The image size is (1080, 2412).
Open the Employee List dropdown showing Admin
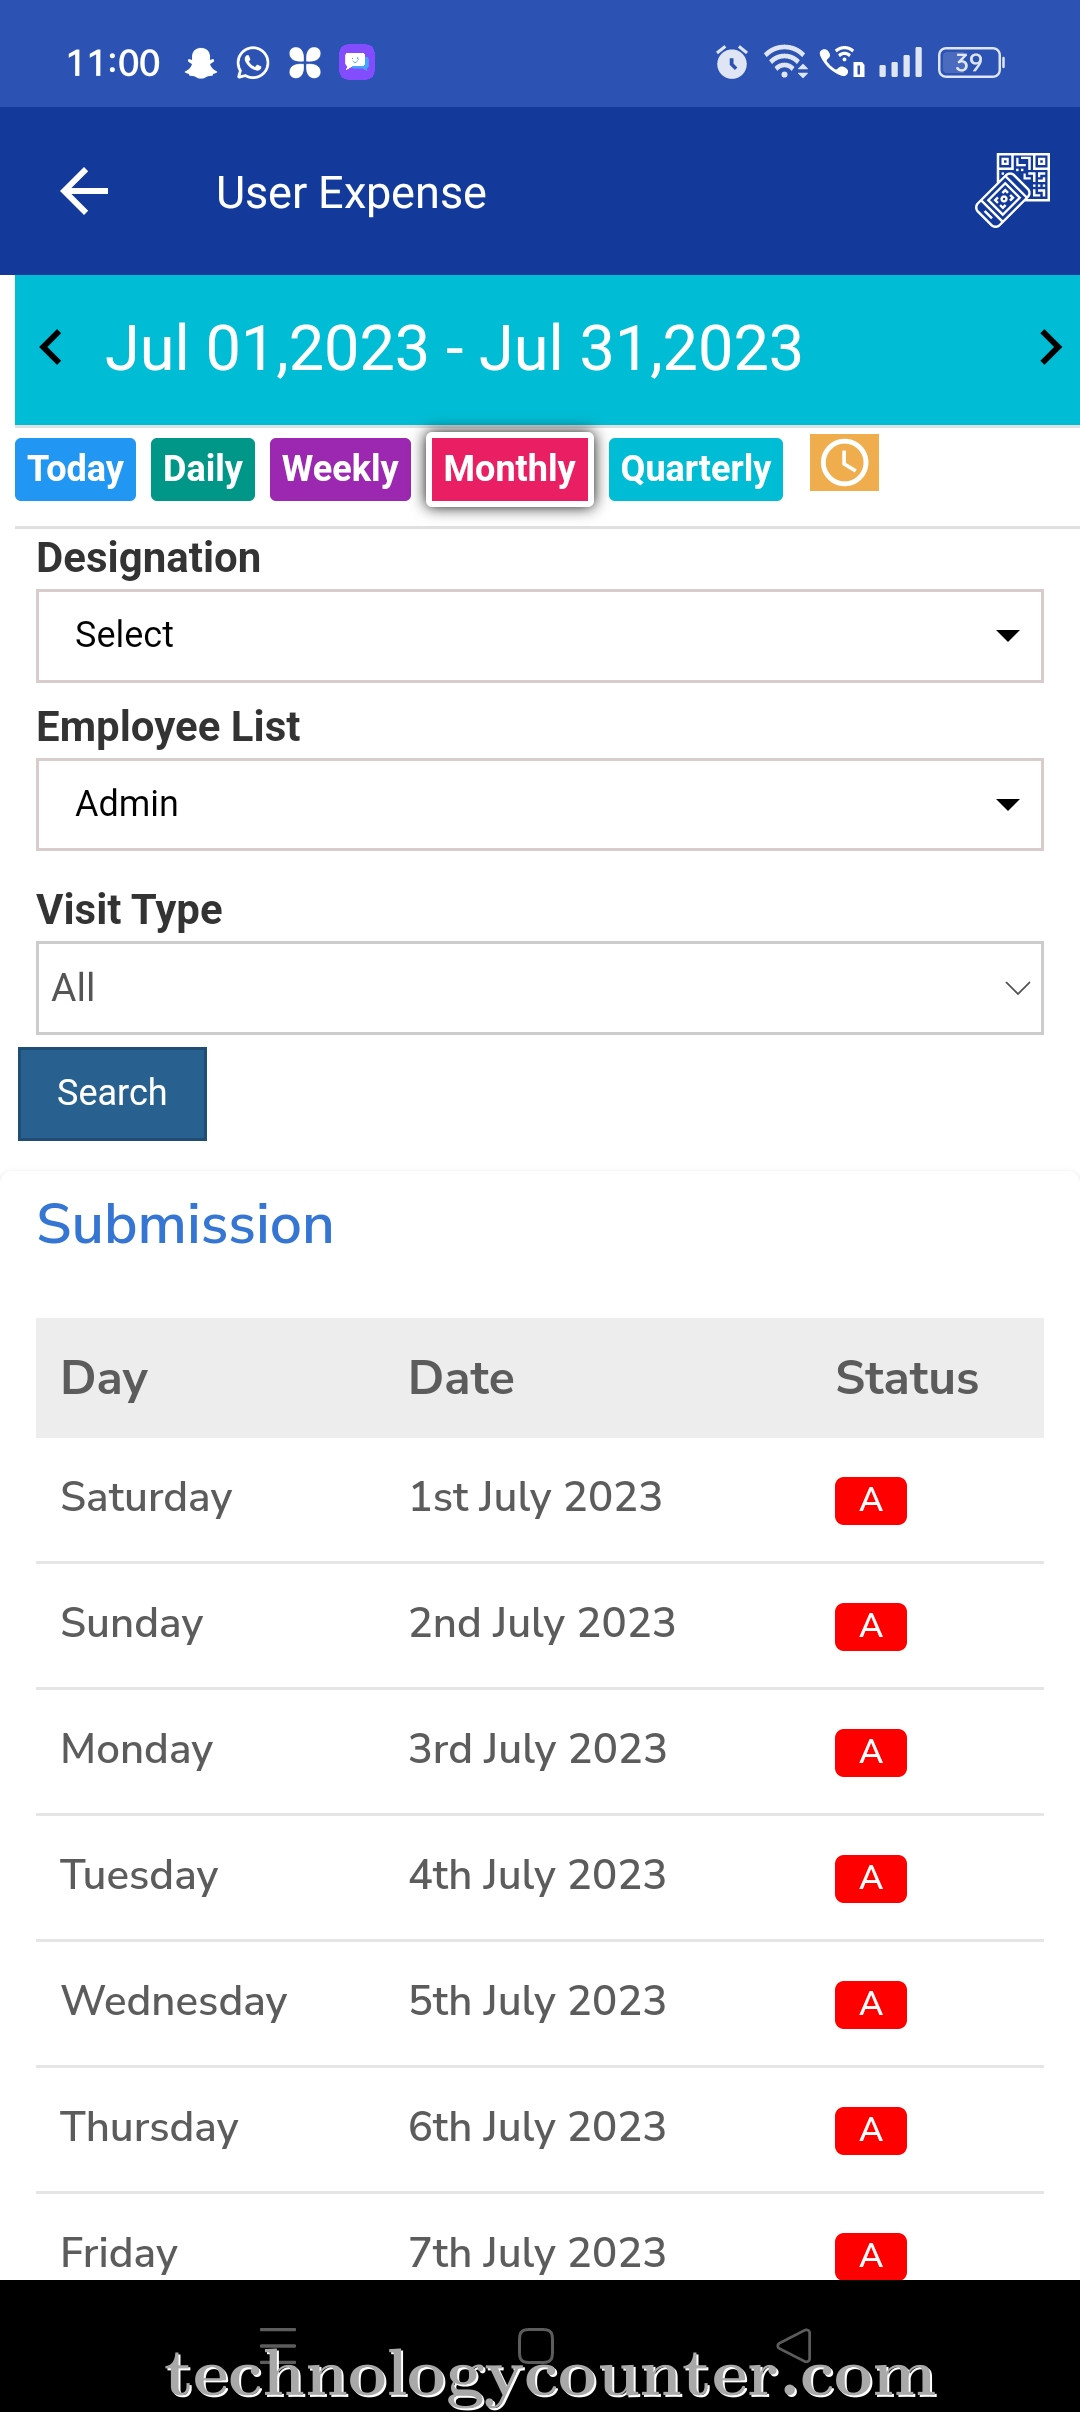pyautogui.click(x=540, y=805)
